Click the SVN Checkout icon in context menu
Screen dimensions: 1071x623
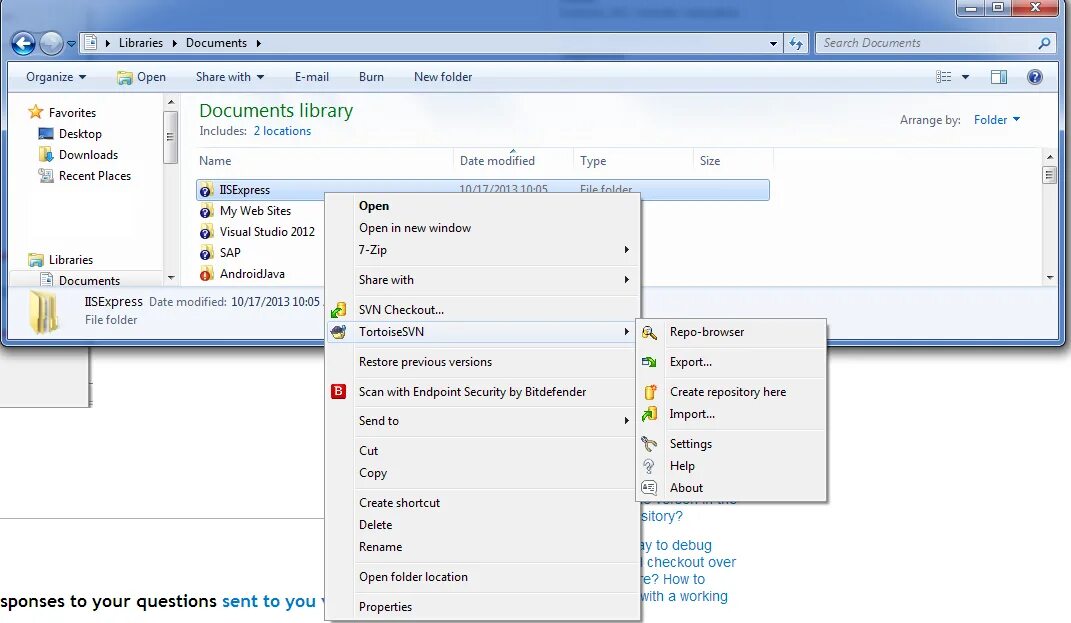[339, 310]
